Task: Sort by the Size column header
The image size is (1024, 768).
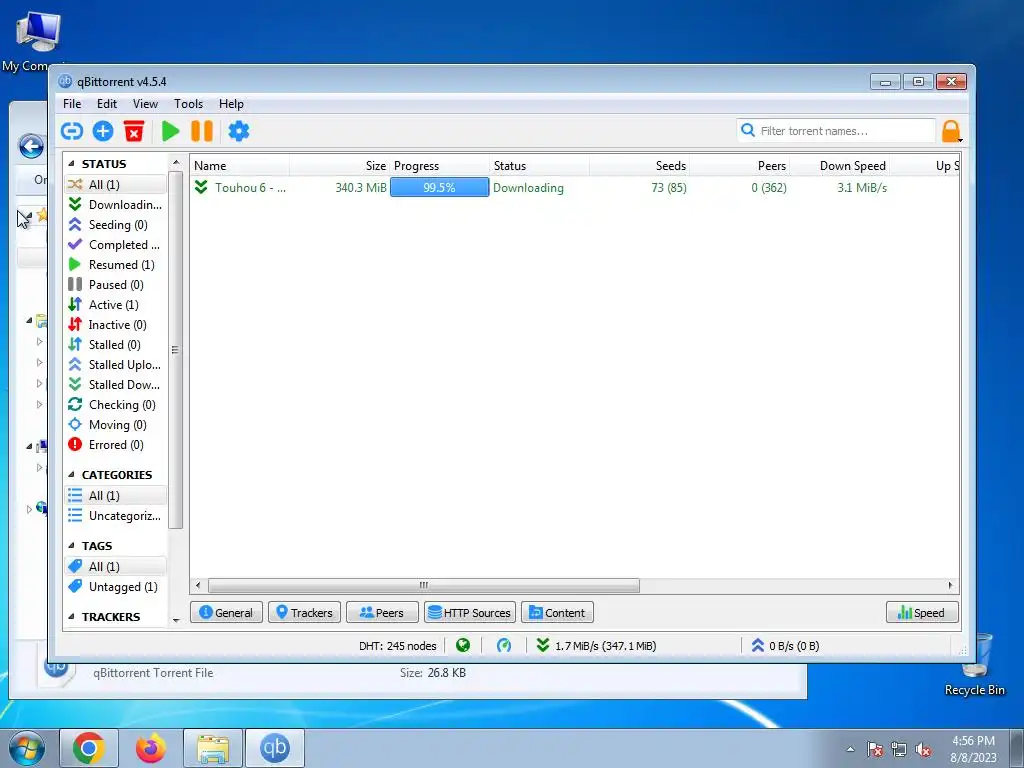Action: coord(340,166)
